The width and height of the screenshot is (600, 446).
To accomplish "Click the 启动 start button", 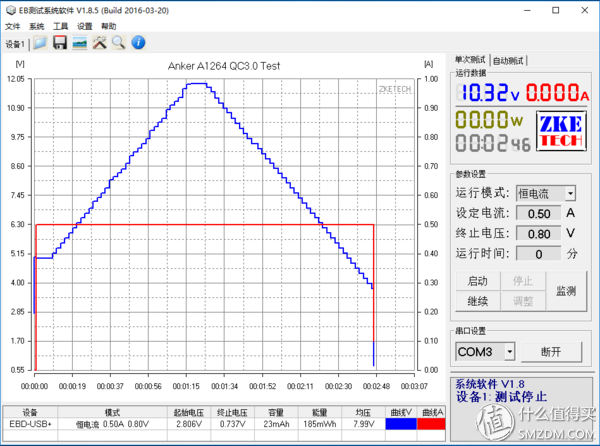I will [478, 281].
